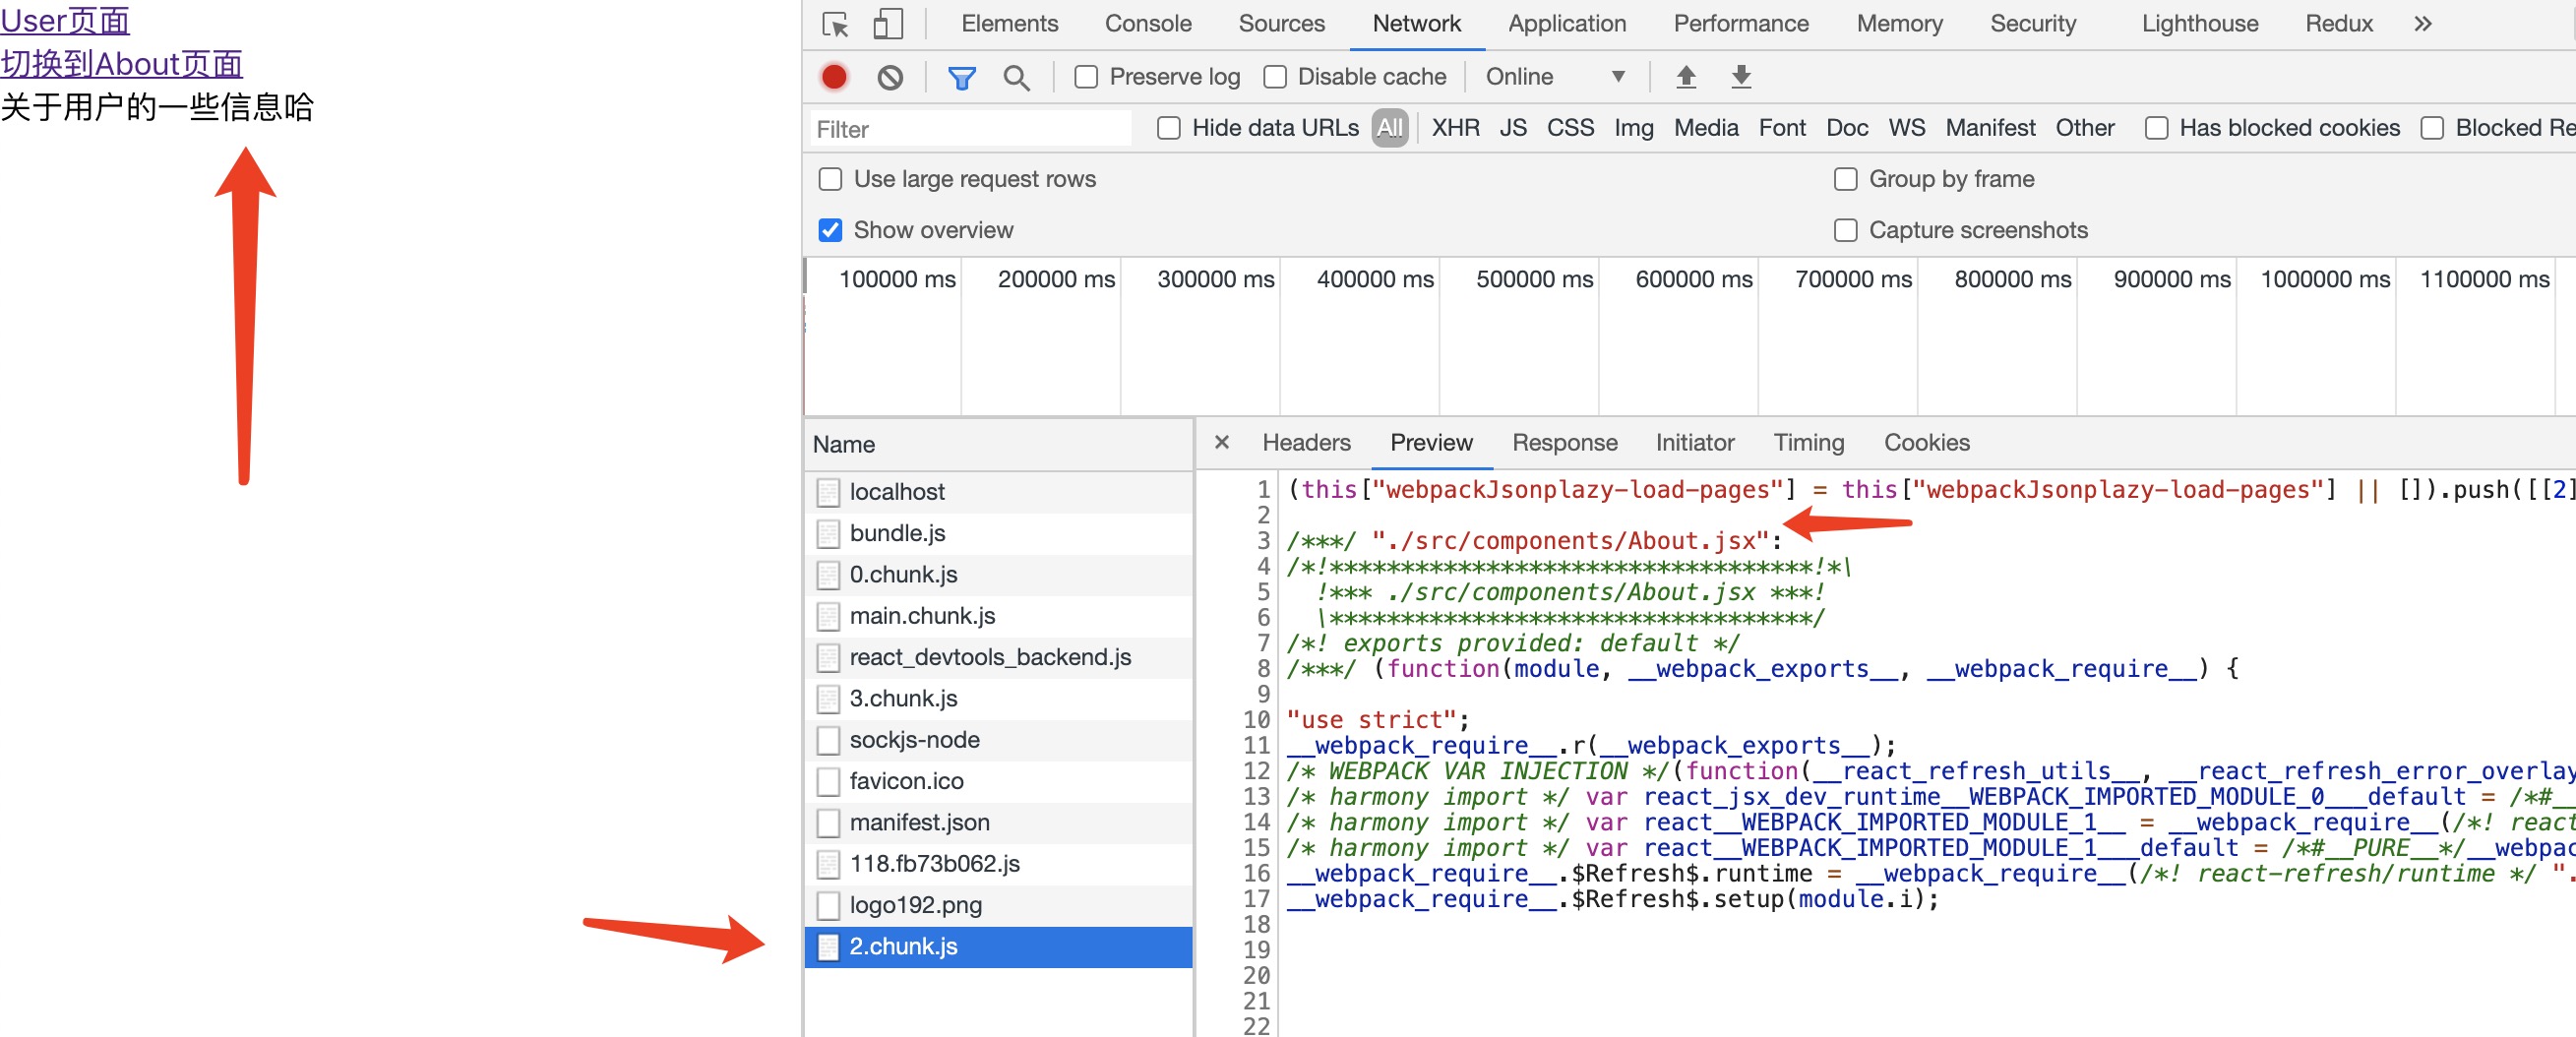Select the Network tab
Screen dimensions: 2576x1037
1416,24
